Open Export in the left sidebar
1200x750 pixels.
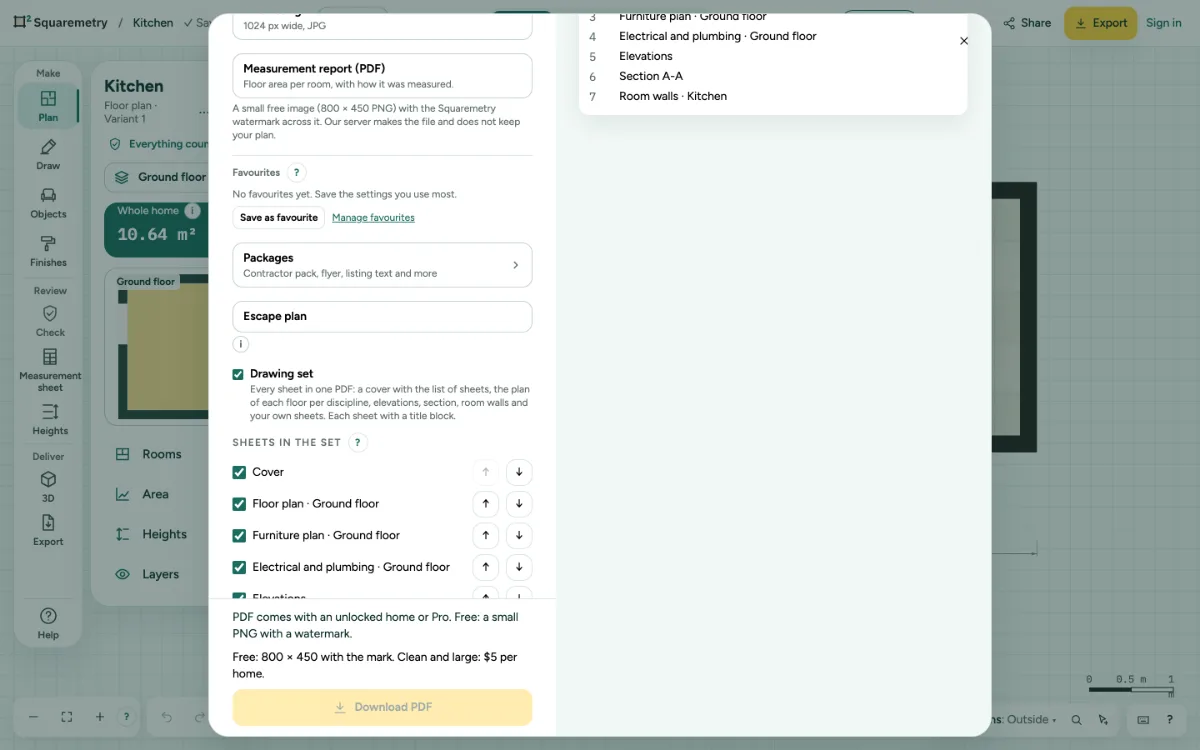[48, 530]
